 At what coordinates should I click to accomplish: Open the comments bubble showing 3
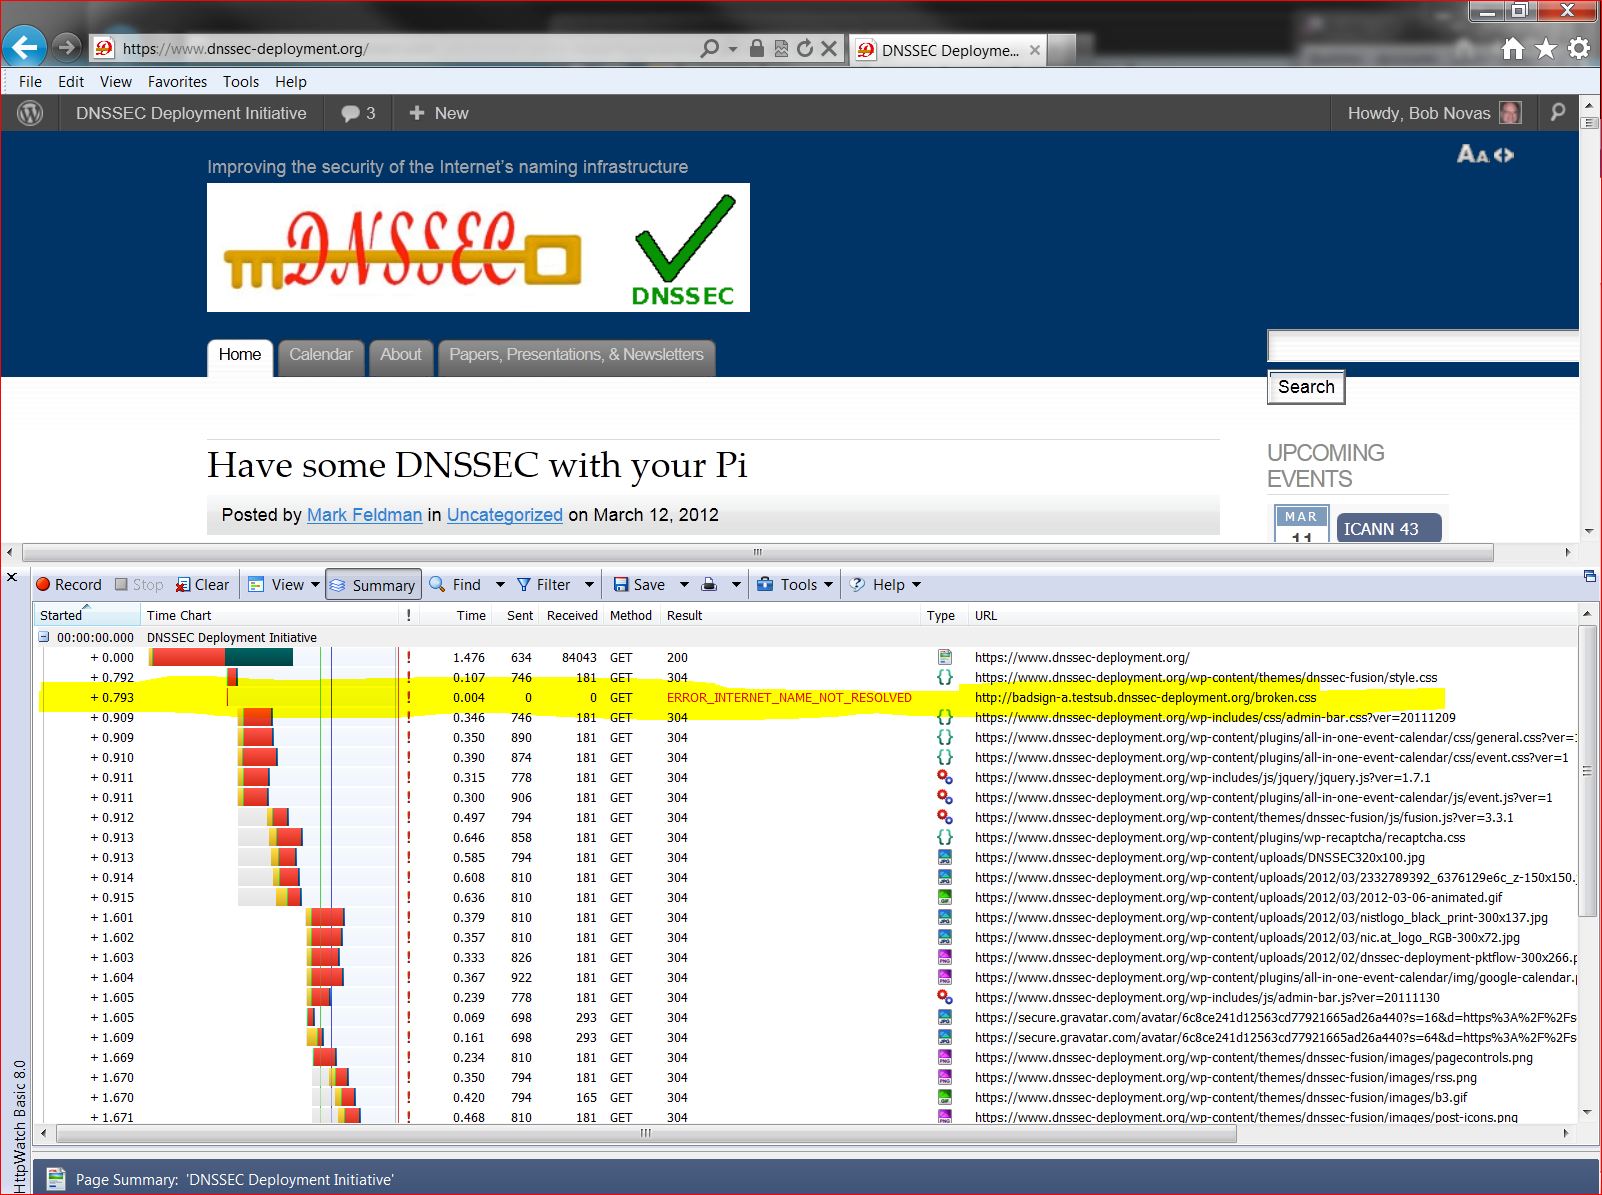[x=358, y=113]
